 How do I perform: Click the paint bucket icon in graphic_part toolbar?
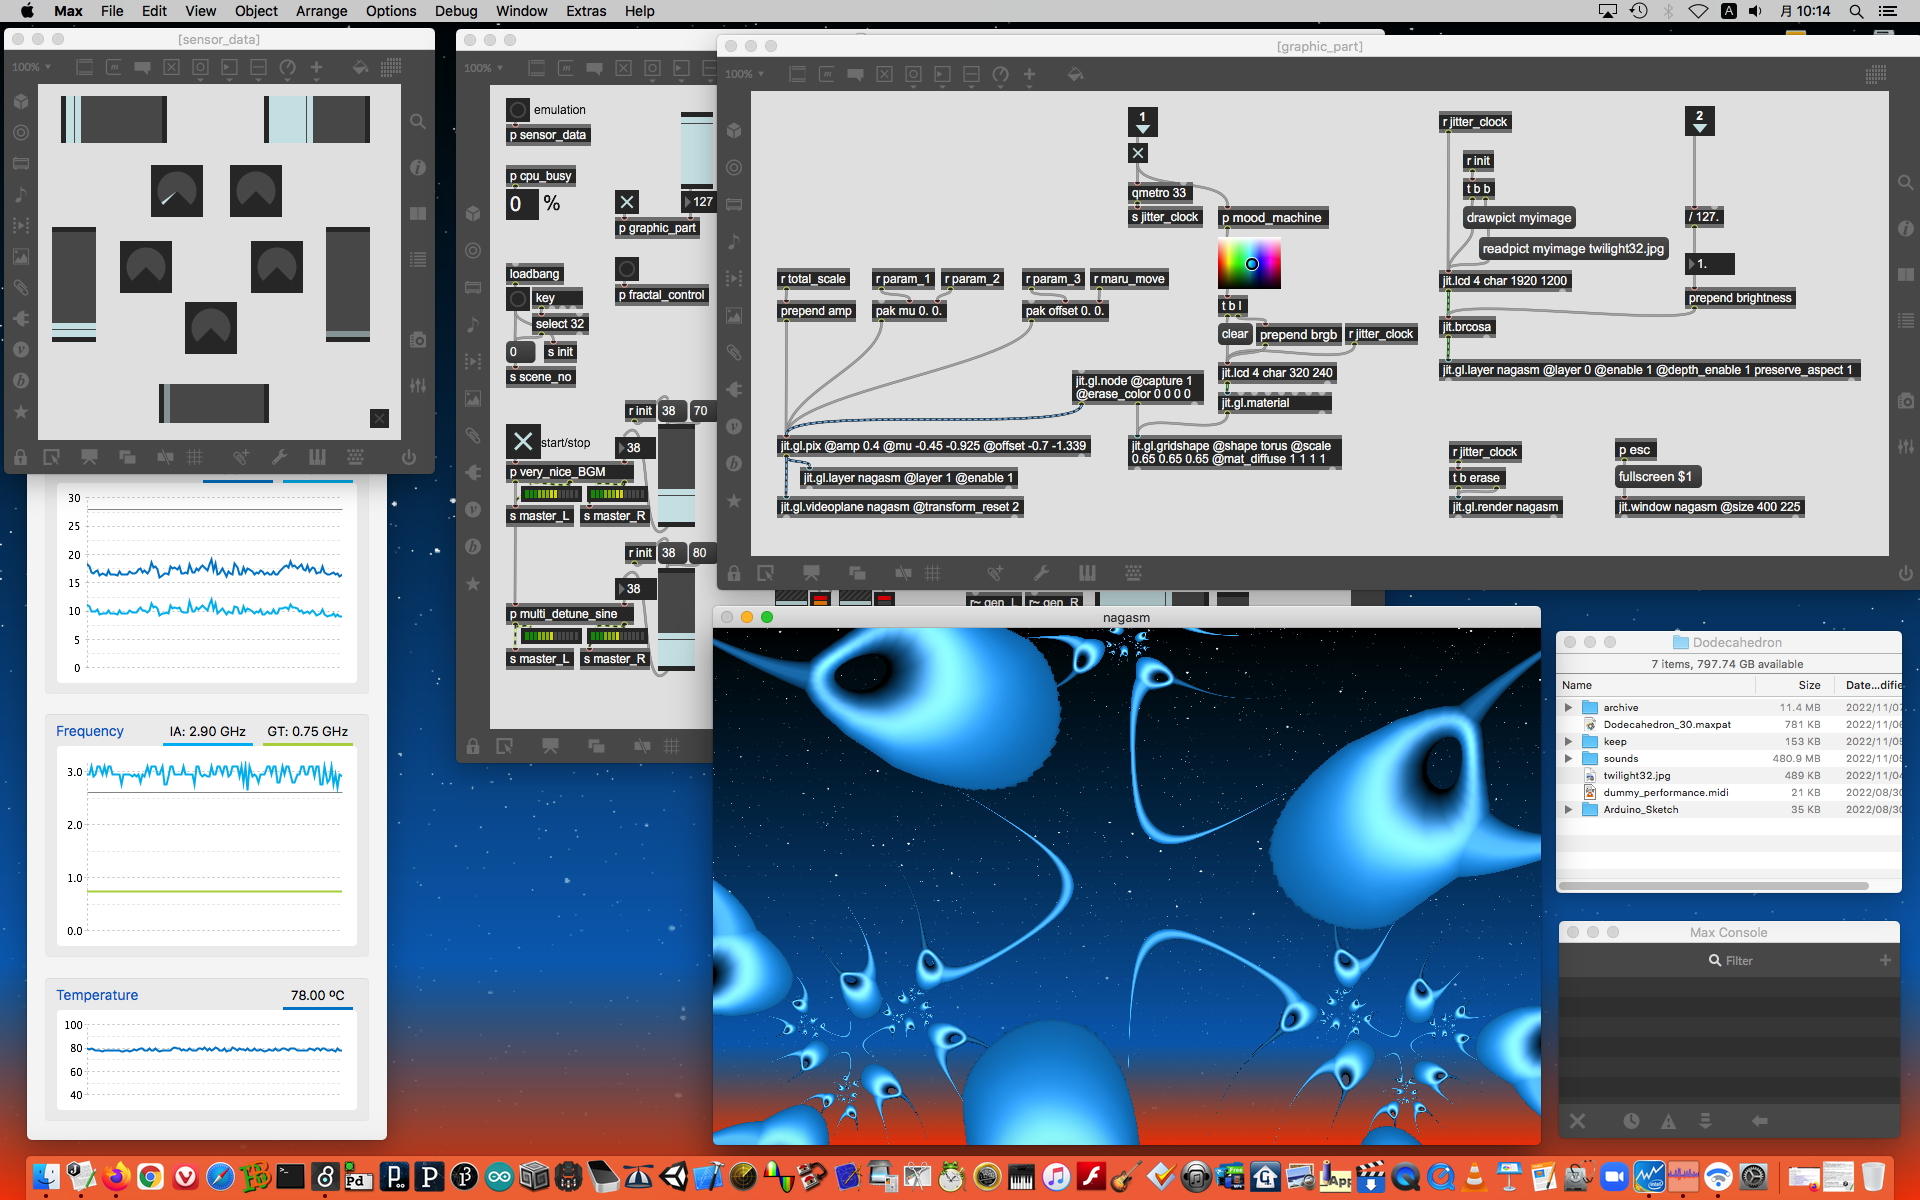[x=1075, y=74]
